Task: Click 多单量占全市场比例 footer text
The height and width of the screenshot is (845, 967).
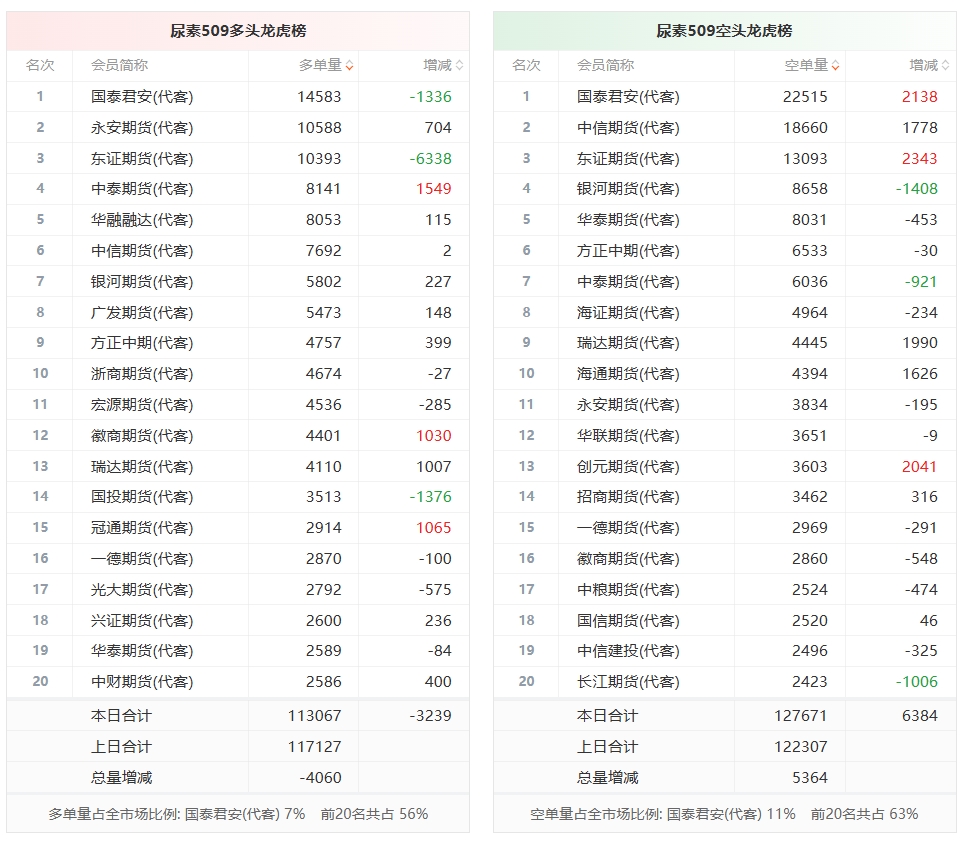Action: pos(238,814)
